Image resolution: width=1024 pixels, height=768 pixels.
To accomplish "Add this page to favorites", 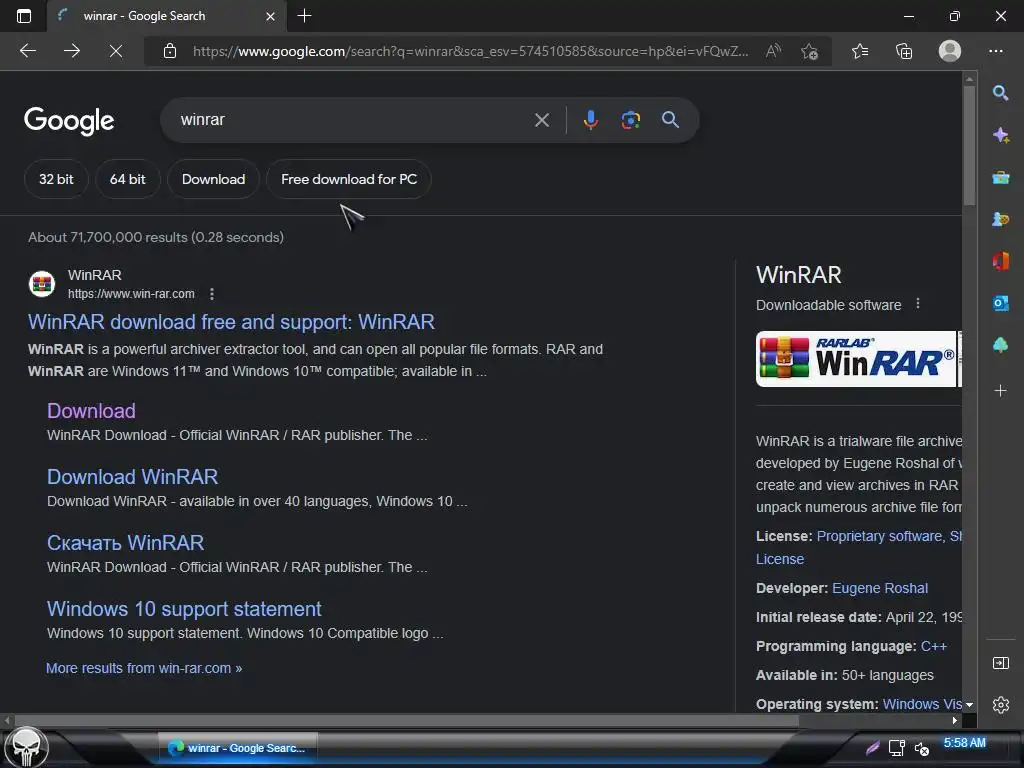I will (810, 51).
